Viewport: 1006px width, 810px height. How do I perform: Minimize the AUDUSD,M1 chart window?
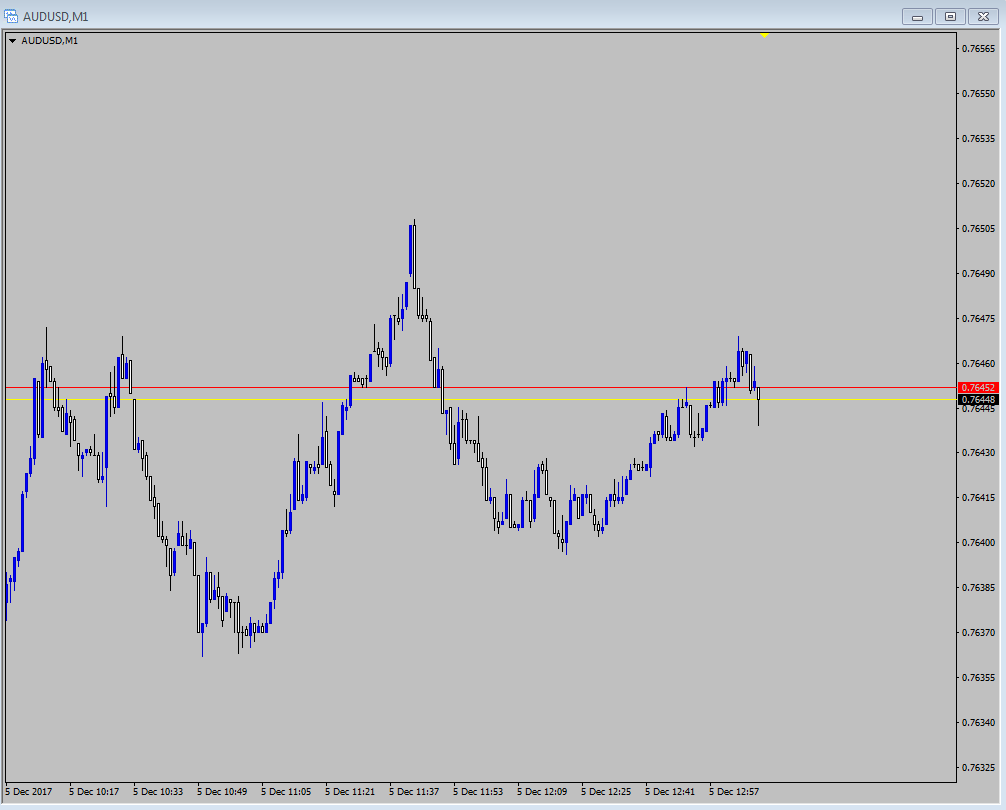tap(917, 16)
